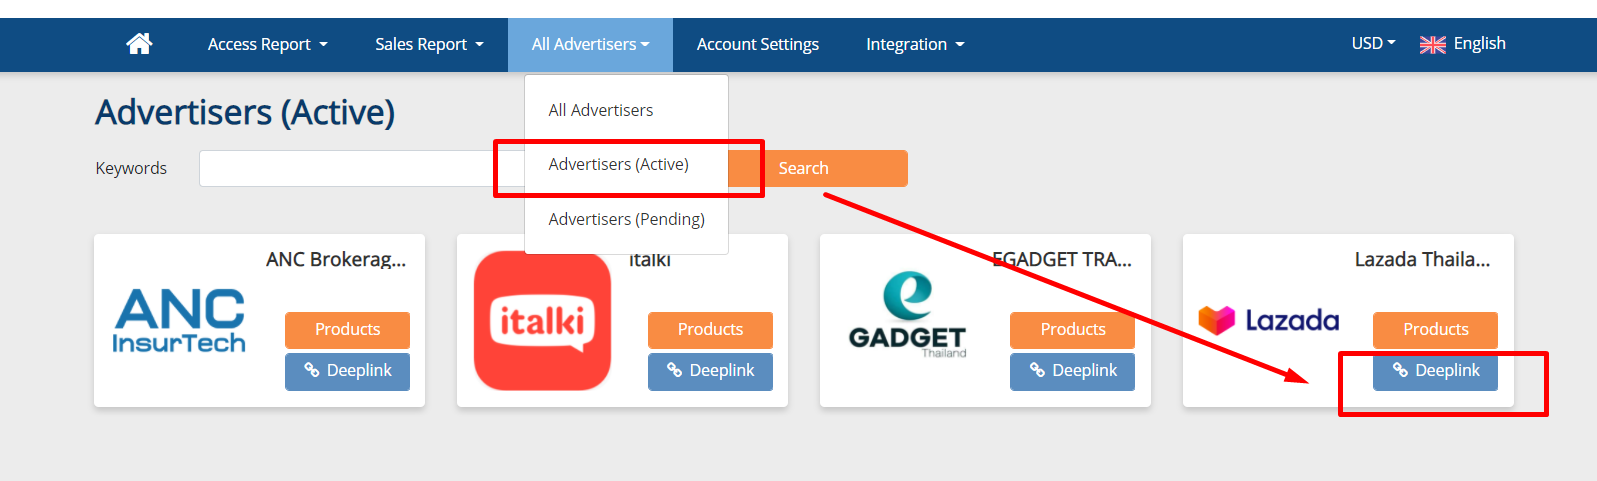Screen dimensions: 1597x481
Task: Open Account Settings
Action: coord(758,44)
